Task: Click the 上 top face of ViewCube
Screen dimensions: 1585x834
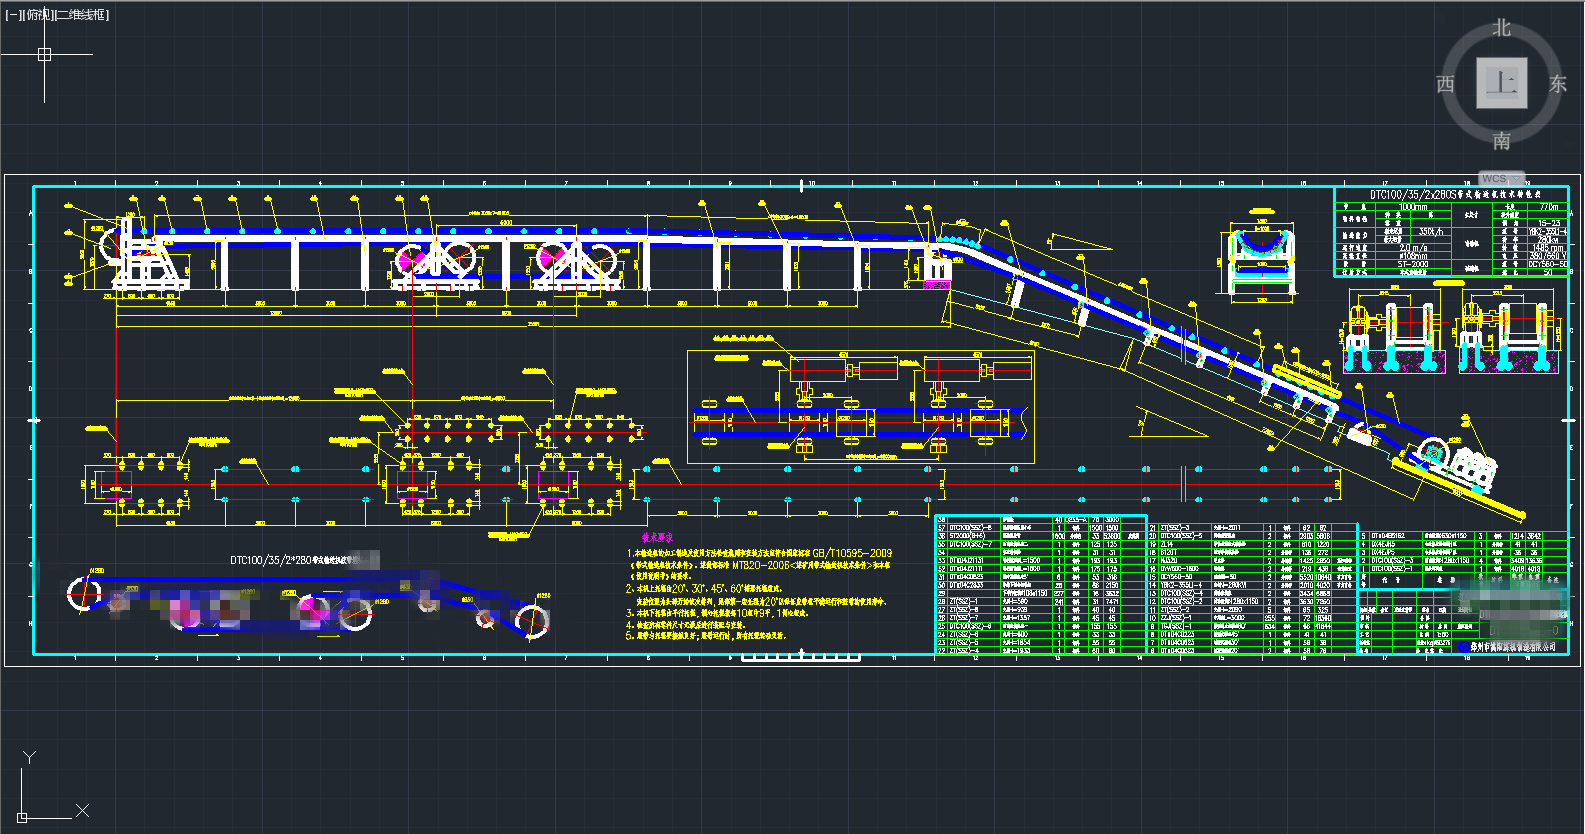Action: [x=1501, y=83]
